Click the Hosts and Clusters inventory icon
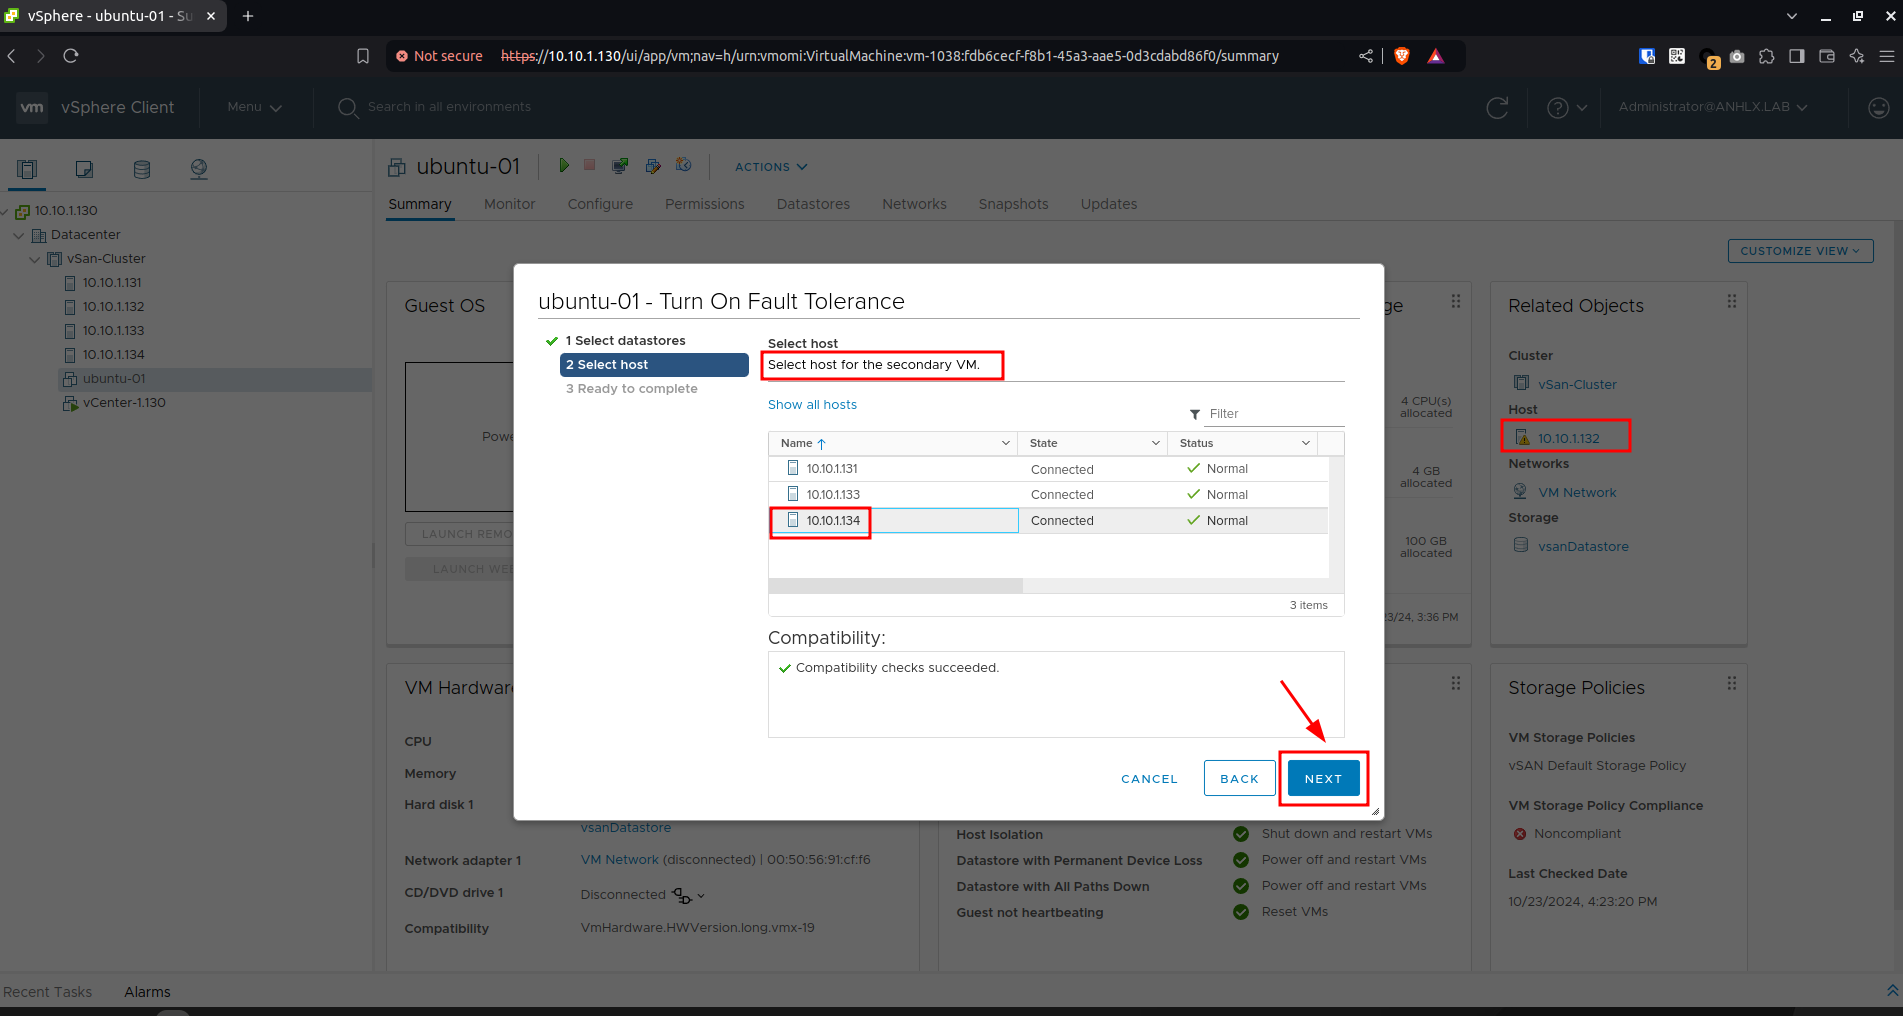 pos(27,169)
